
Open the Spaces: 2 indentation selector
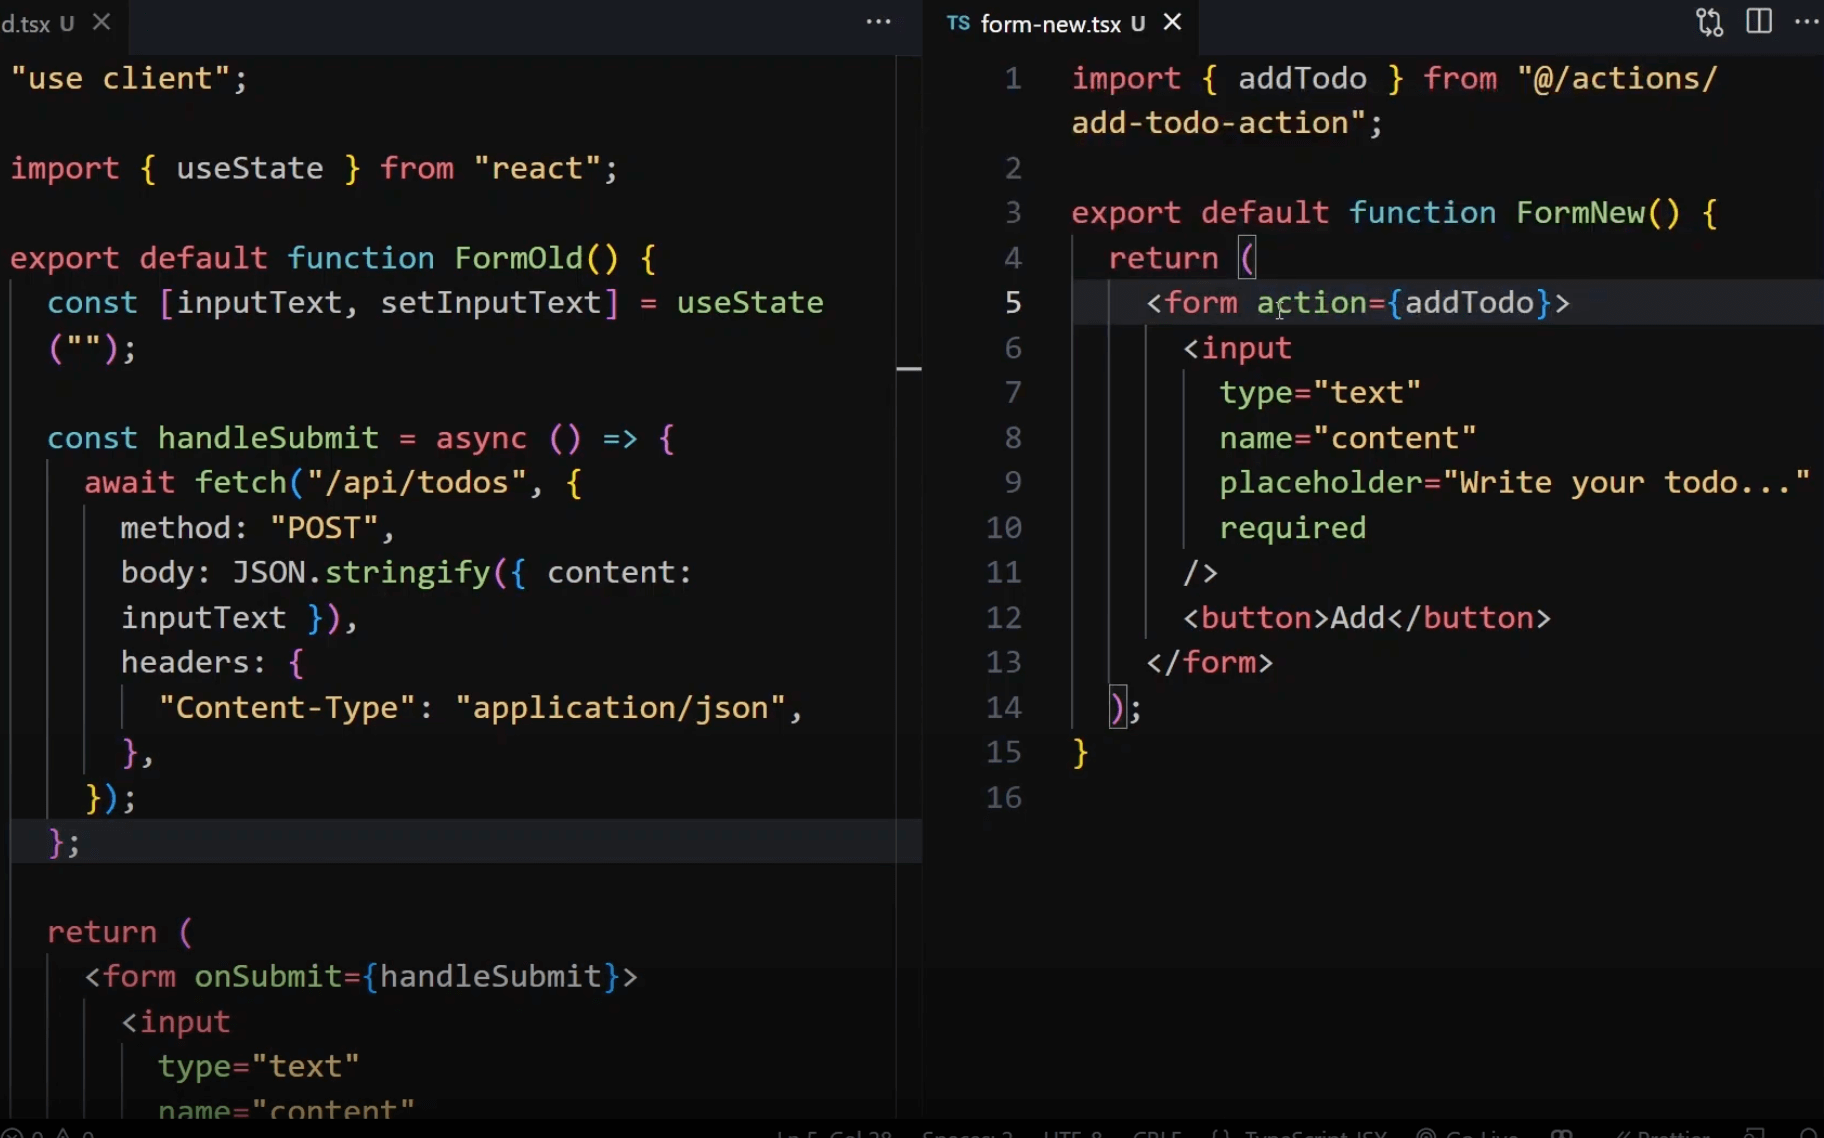coord(965,1133)
